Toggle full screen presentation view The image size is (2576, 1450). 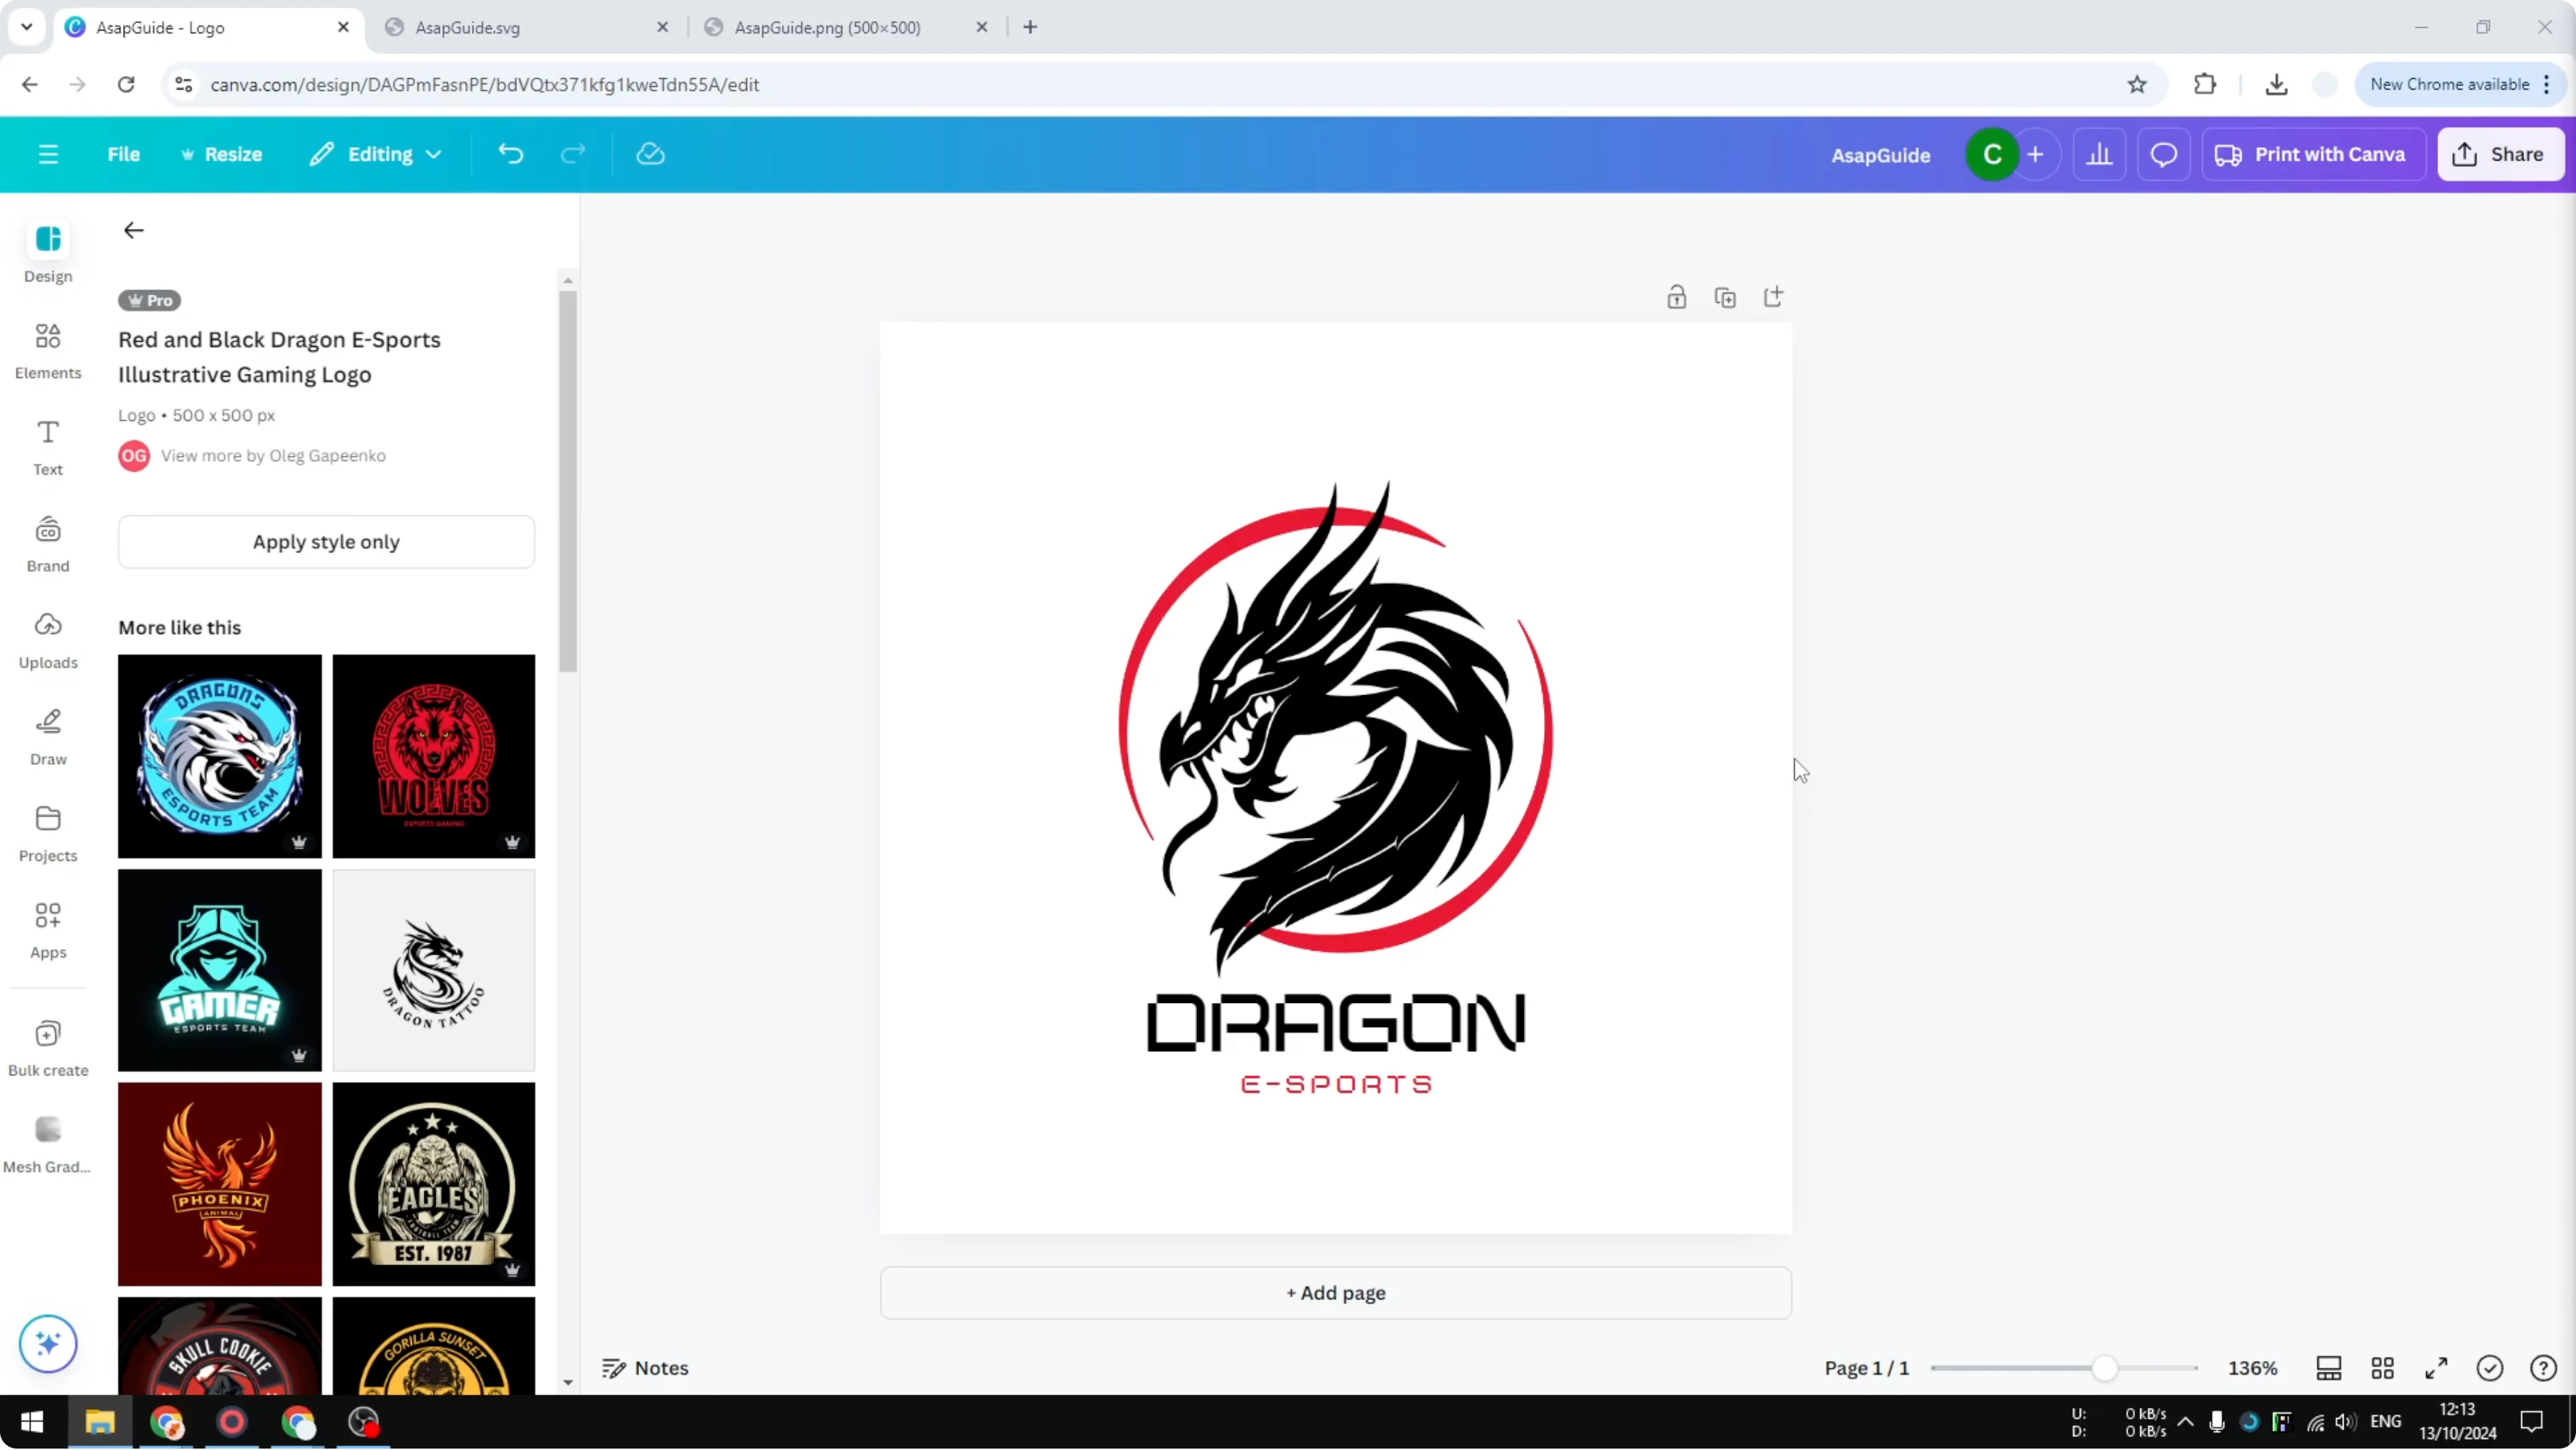[x=2436, y=1368]
